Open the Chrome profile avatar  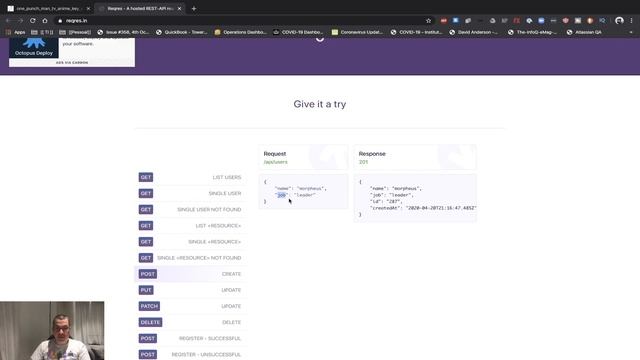pos(619,20)
